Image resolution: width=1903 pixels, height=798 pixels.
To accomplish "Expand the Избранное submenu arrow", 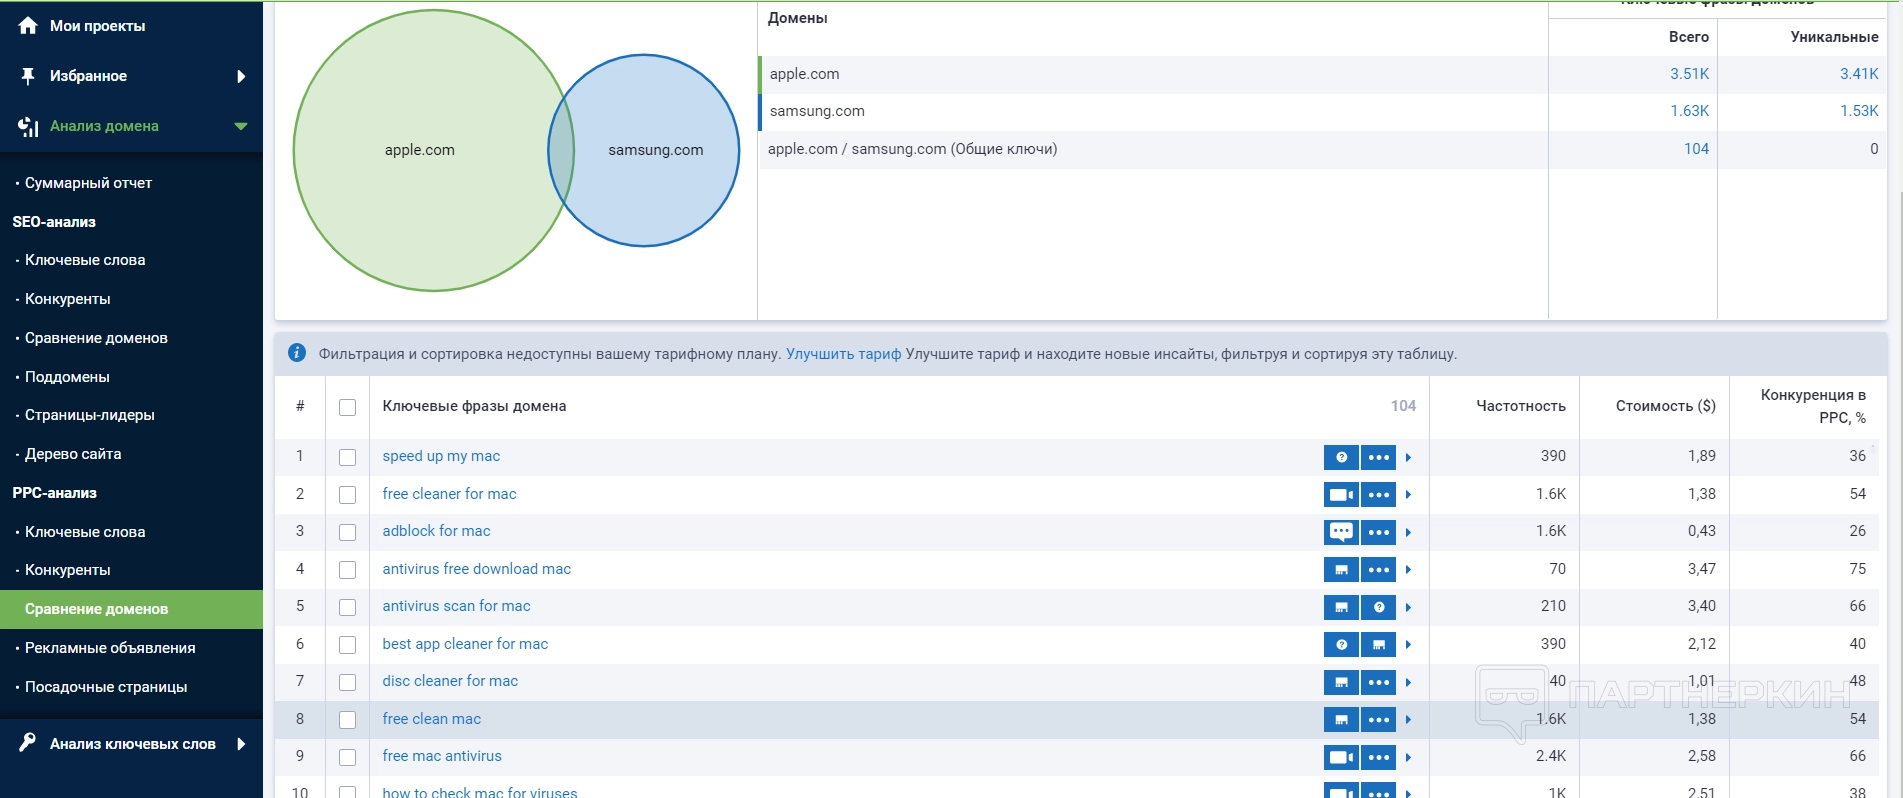I will click(x=241, y=76).
